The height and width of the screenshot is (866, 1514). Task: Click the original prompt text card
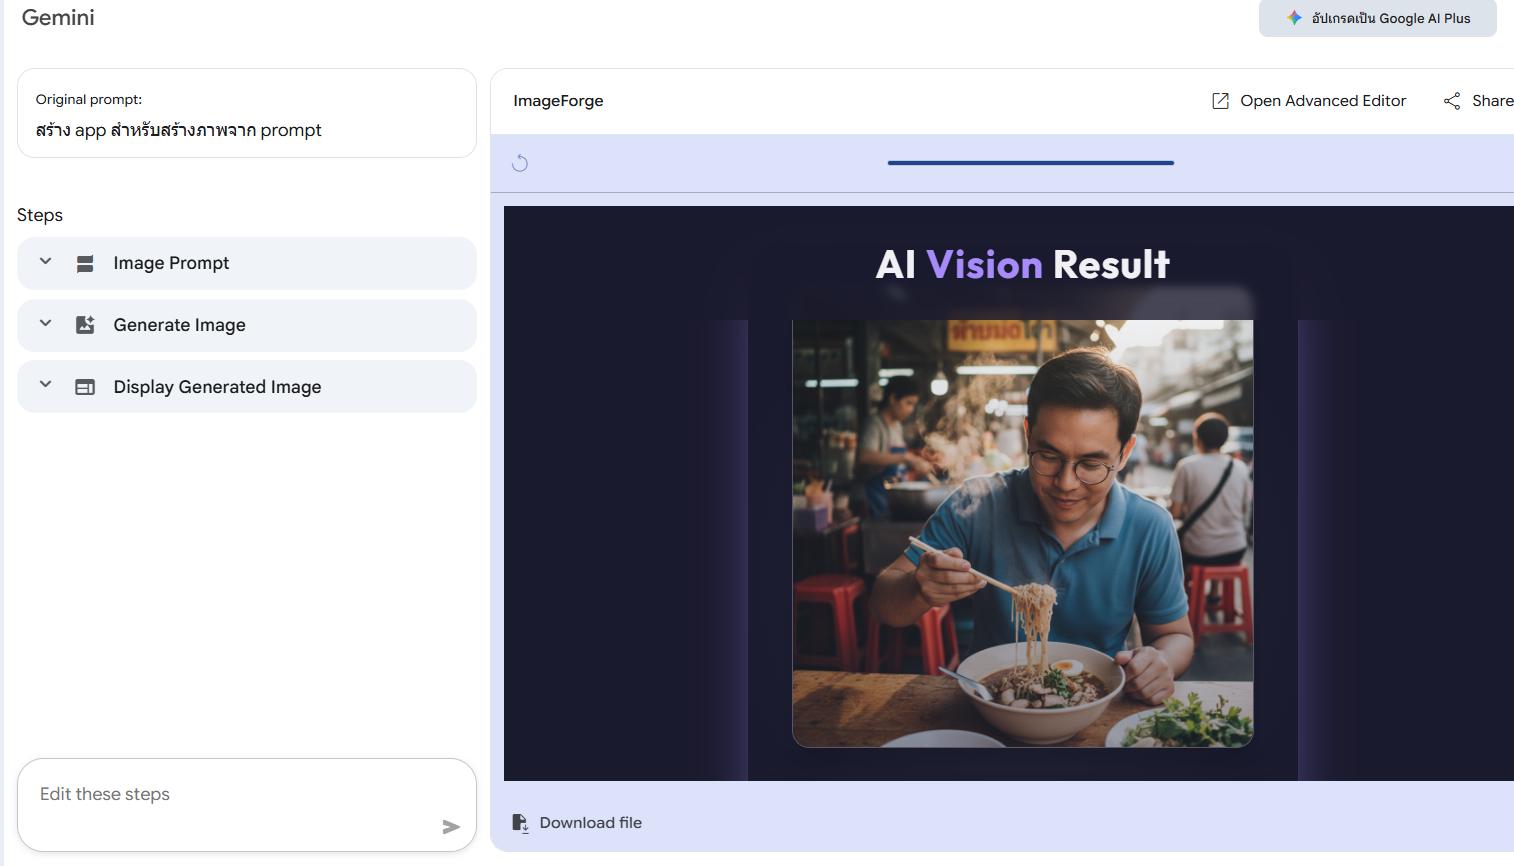[x=247, y=113]
